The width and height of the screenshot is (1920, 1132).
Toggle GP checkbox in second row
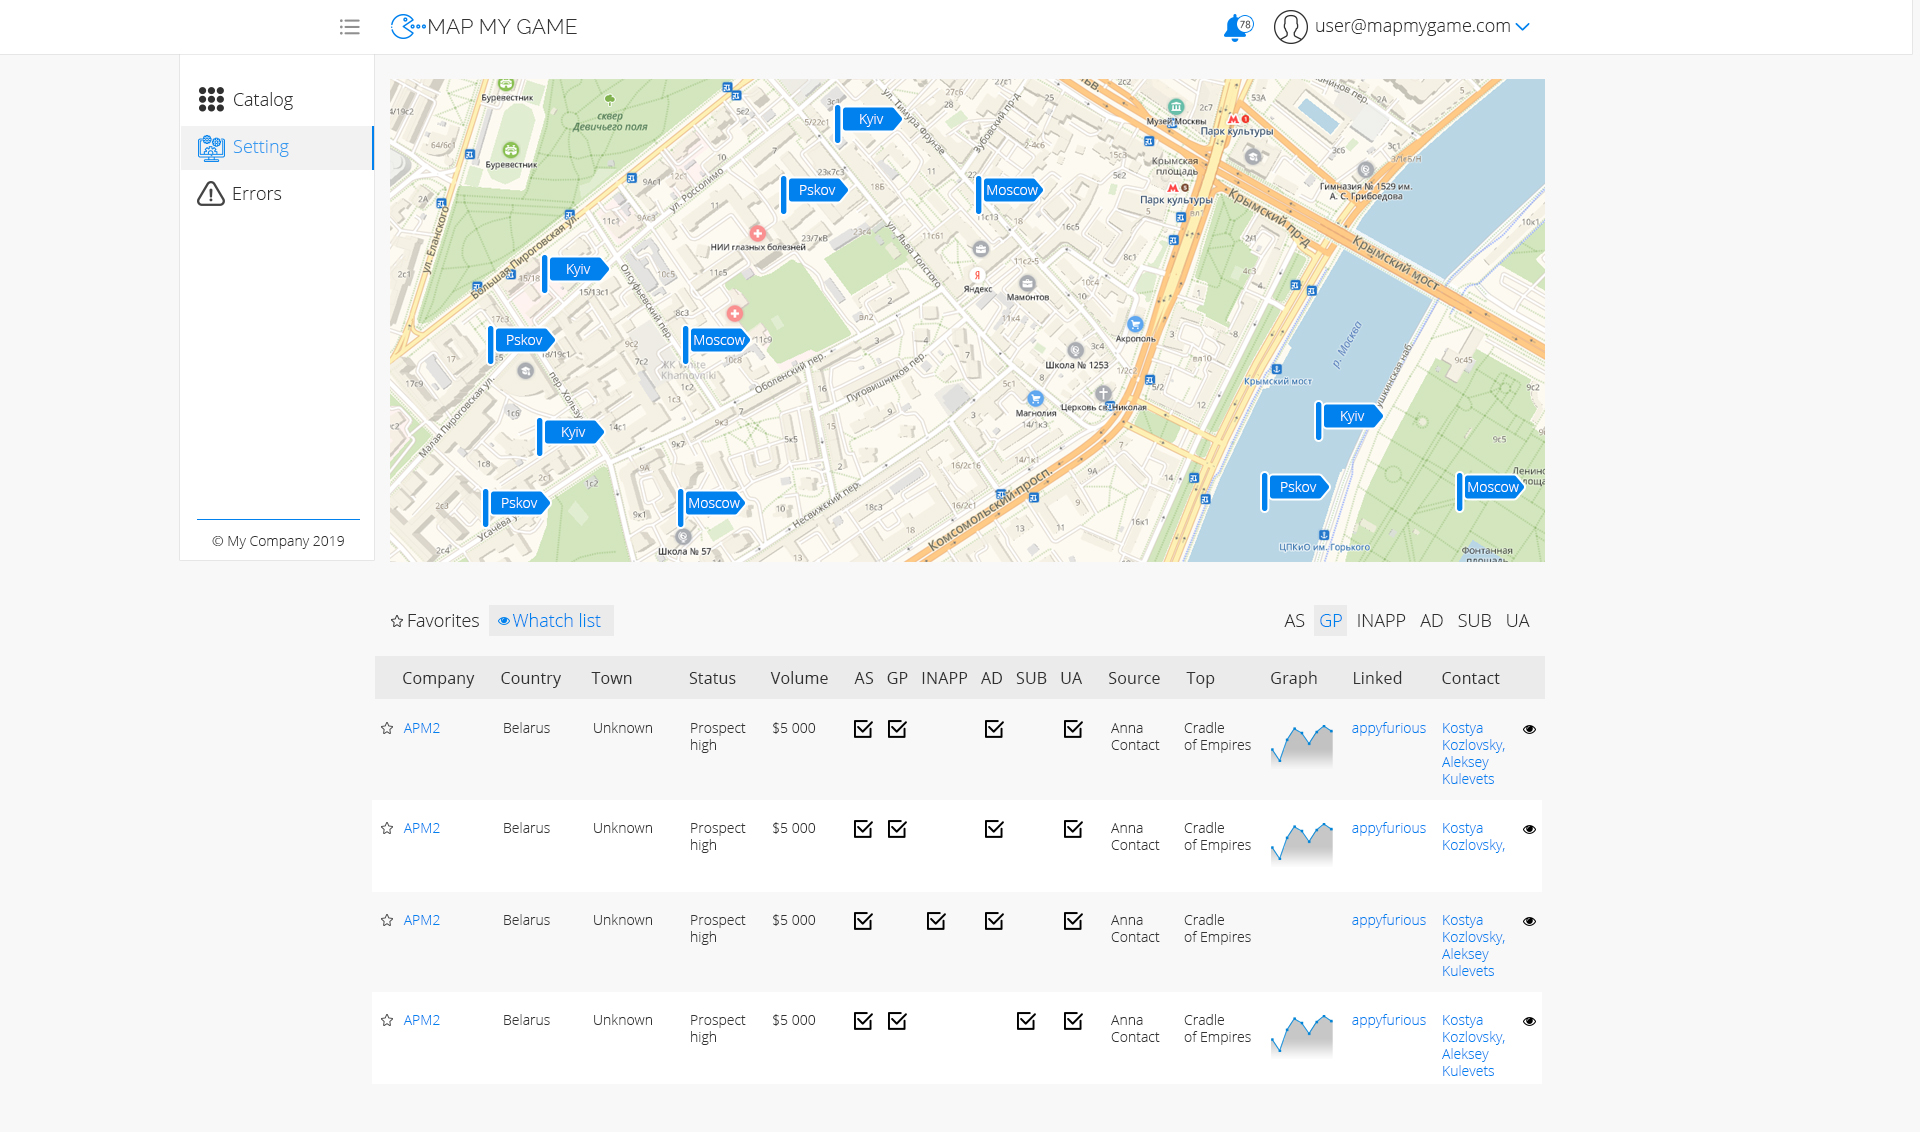click(x=897, y=829)
